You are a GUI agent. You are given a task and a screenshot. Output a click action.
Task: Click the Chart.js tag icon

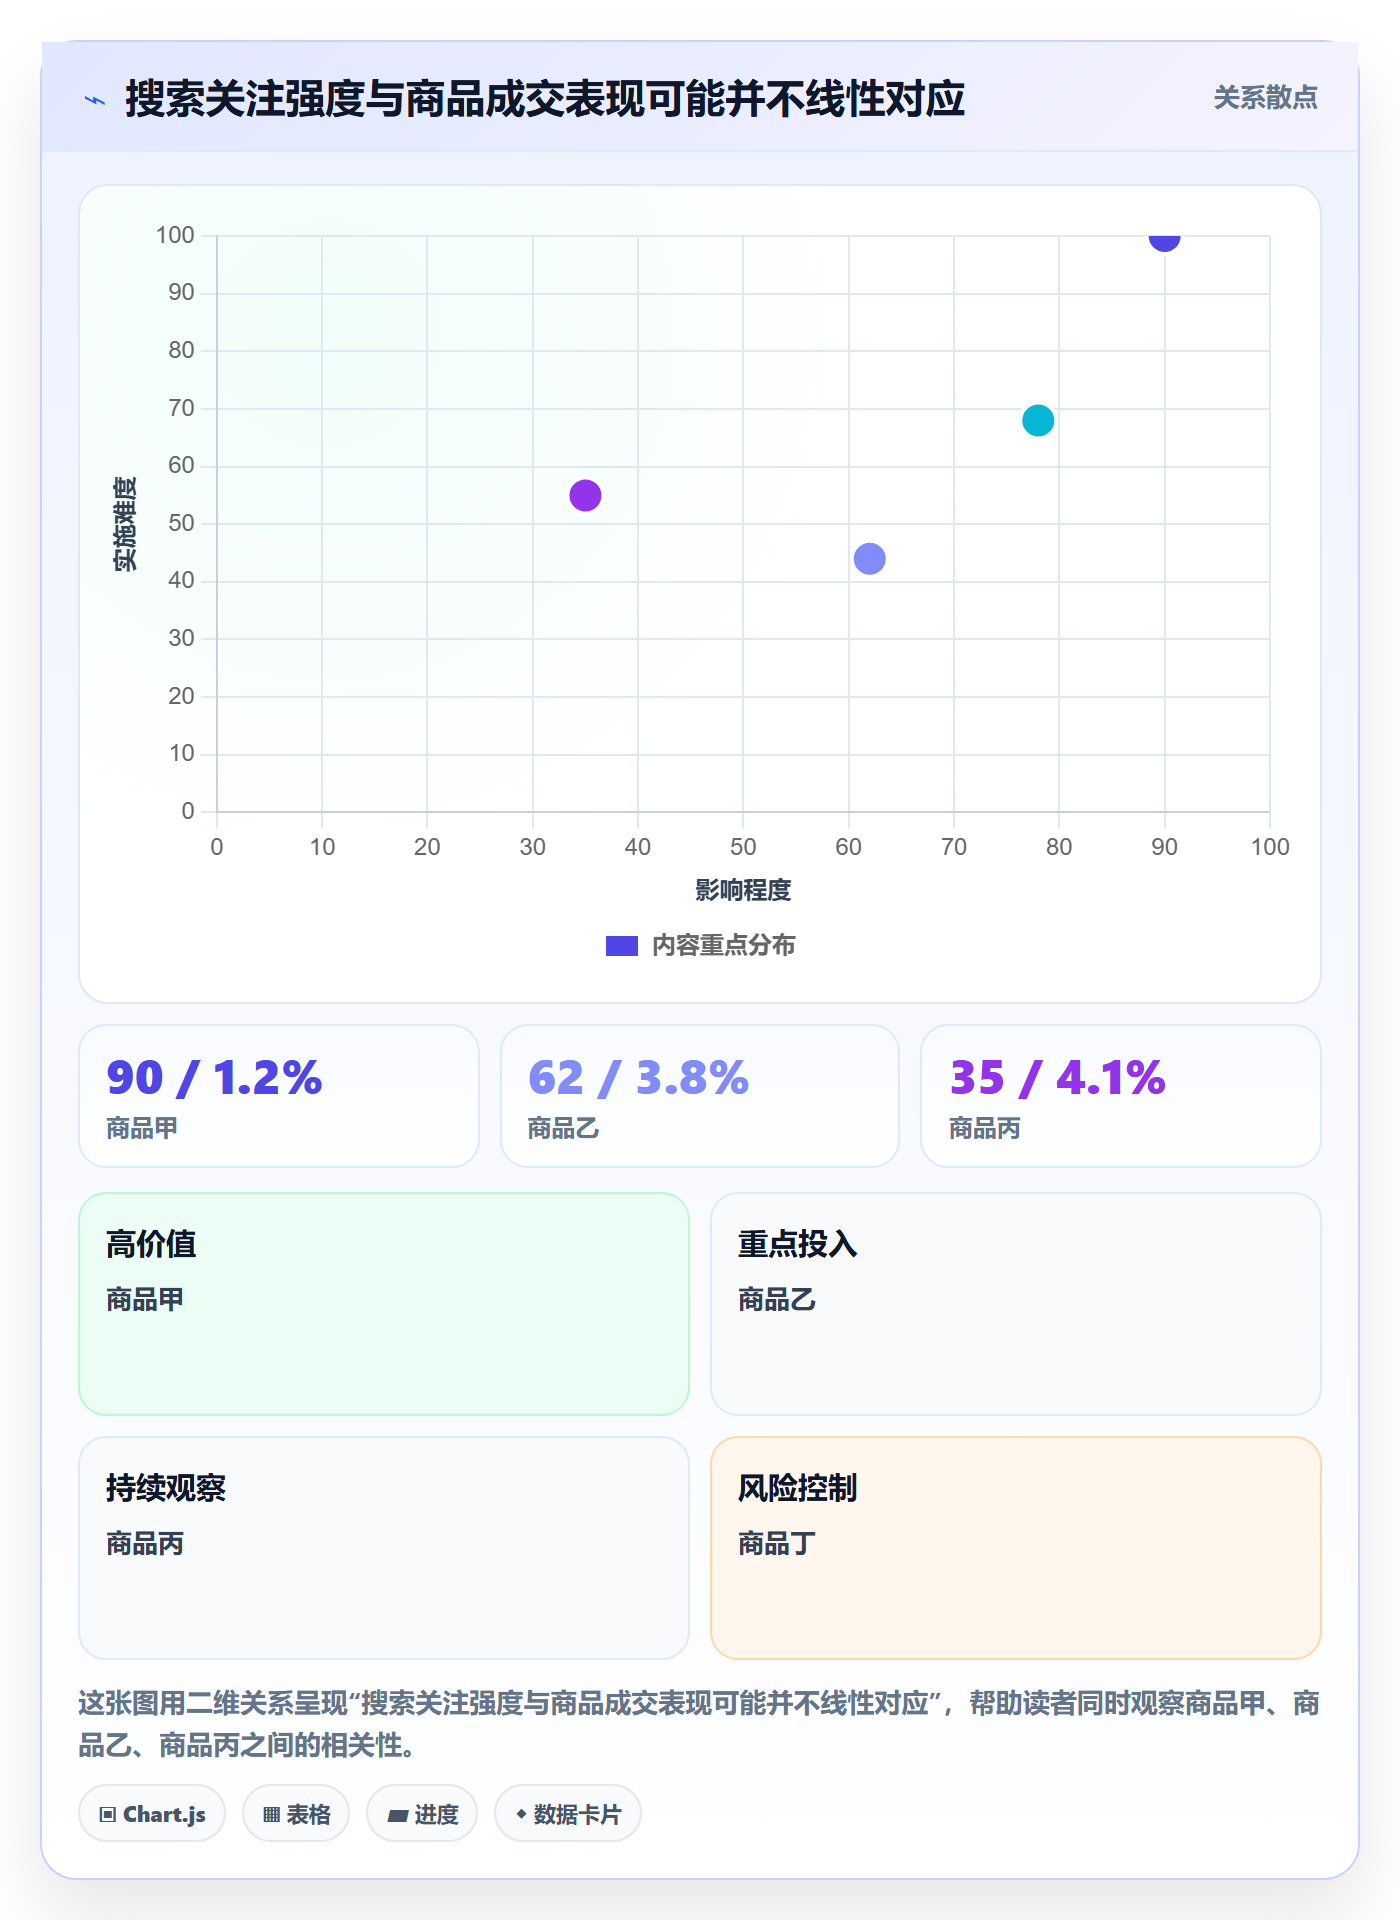point(108,1814)
